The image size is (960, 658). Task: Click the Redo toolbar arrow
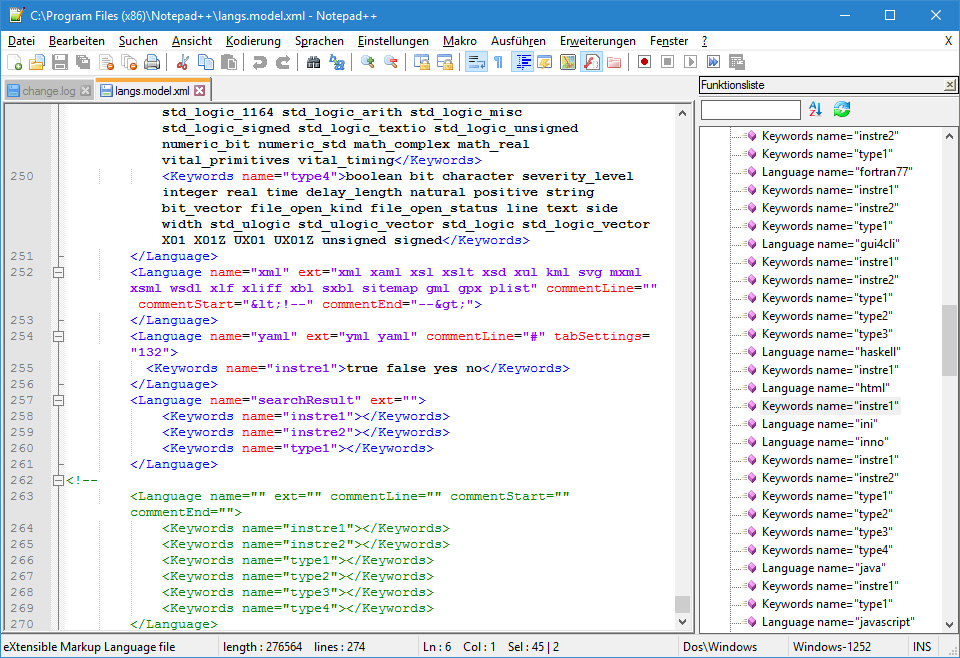point(282,62)
